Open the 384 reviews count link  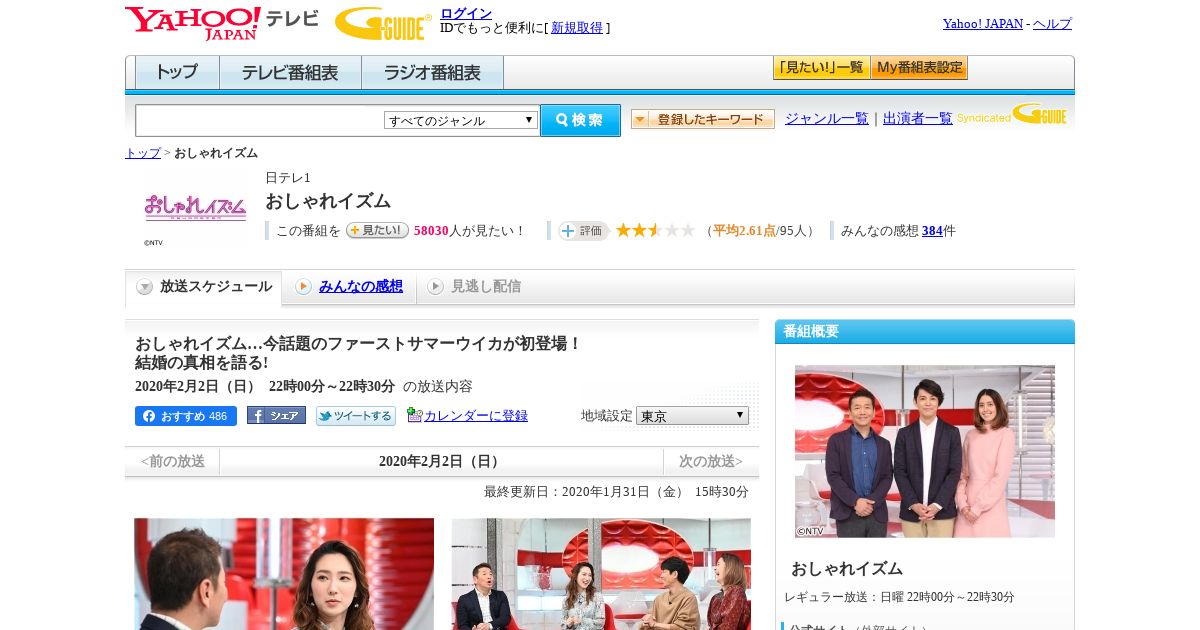(x=932, y=231)
